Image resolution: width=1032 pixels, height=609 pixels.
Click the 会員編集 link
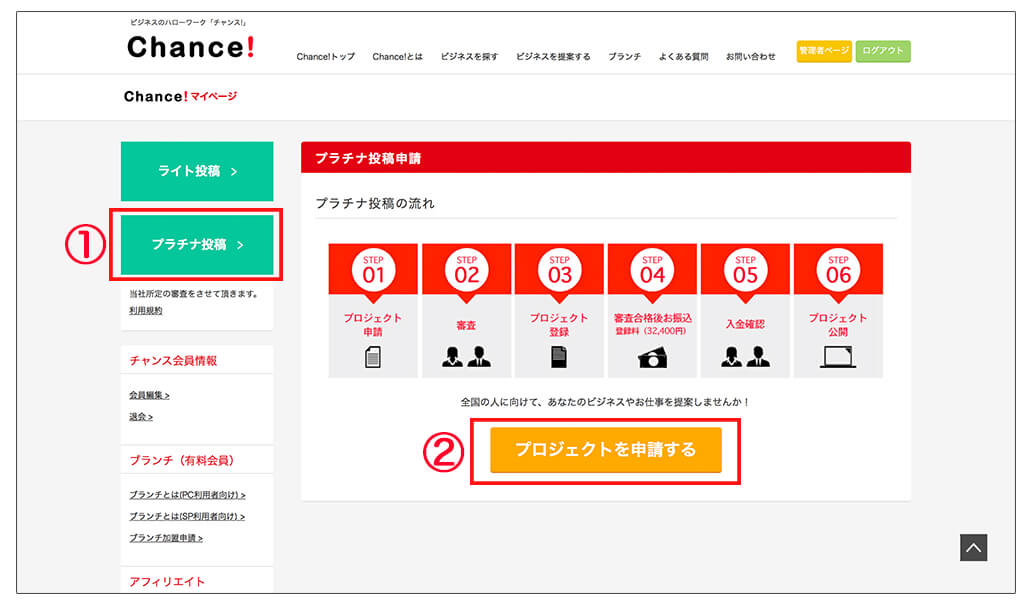(x=149, y=395)
